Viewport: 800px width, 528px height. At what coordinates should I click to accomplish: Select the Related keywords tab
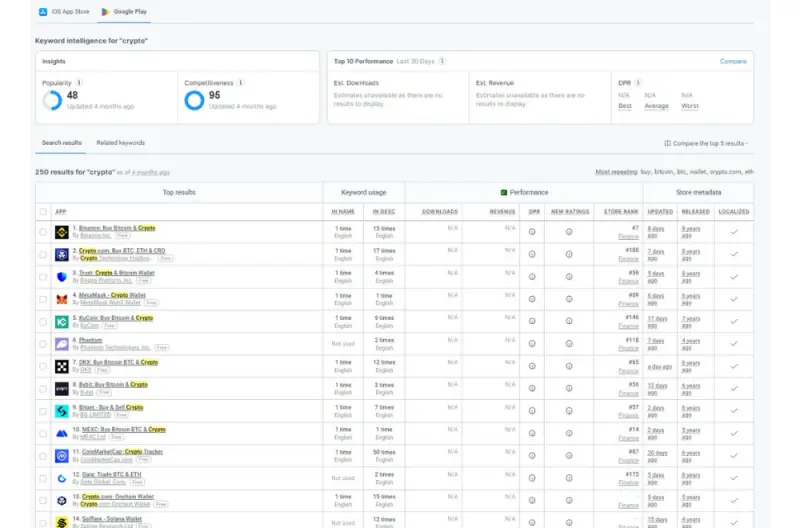pos(121,143)
